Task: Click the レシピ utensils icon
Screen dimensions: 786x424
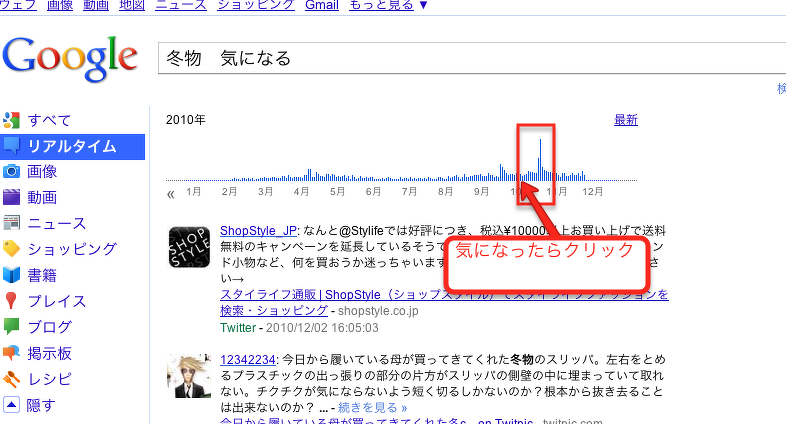Action: click(11, 379)
